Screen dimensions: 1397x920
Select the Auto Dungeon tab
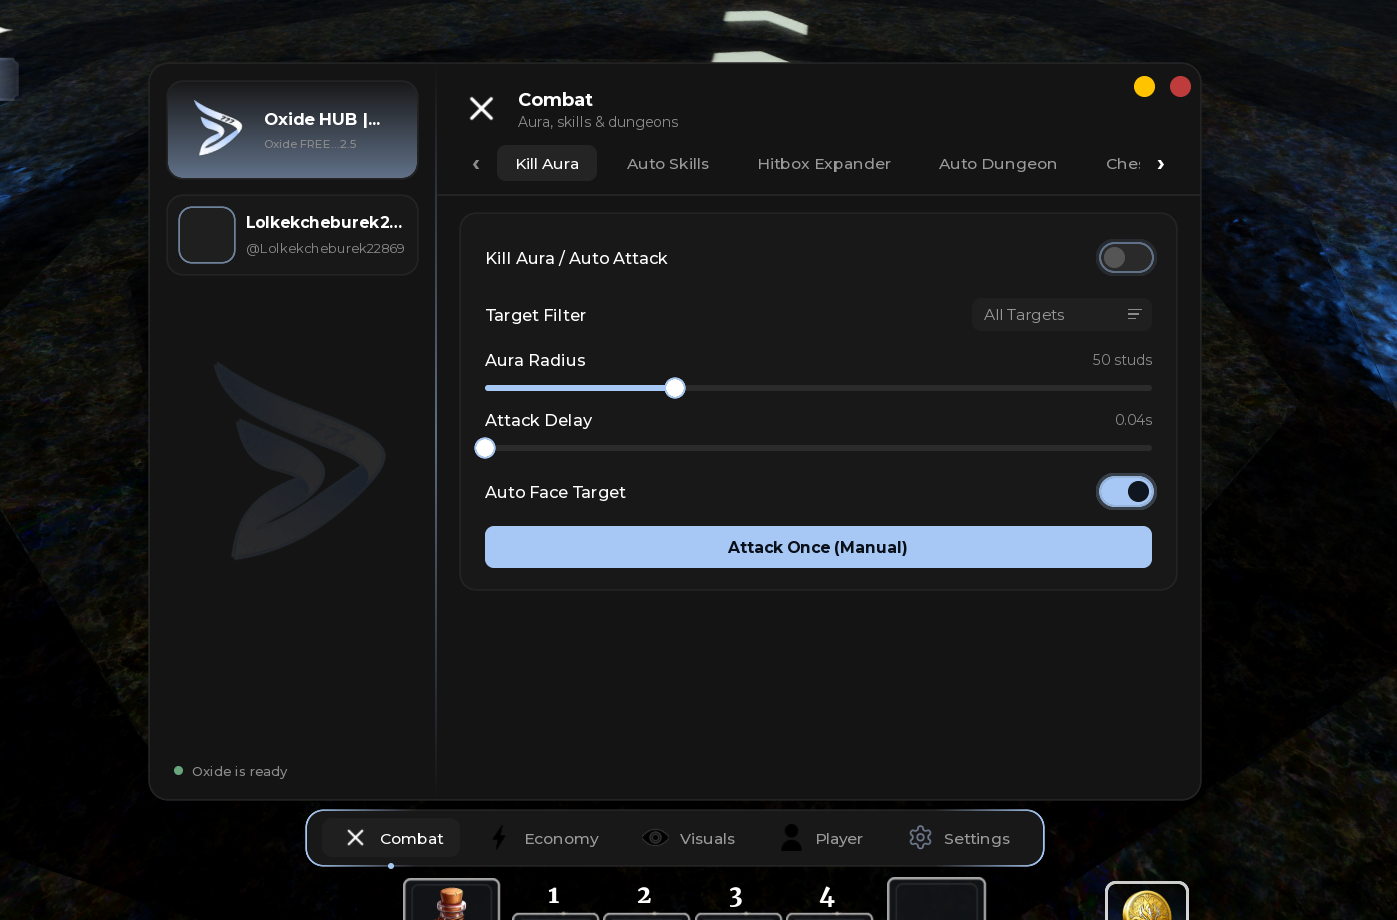pyautogui.click(x=998, y=164)
